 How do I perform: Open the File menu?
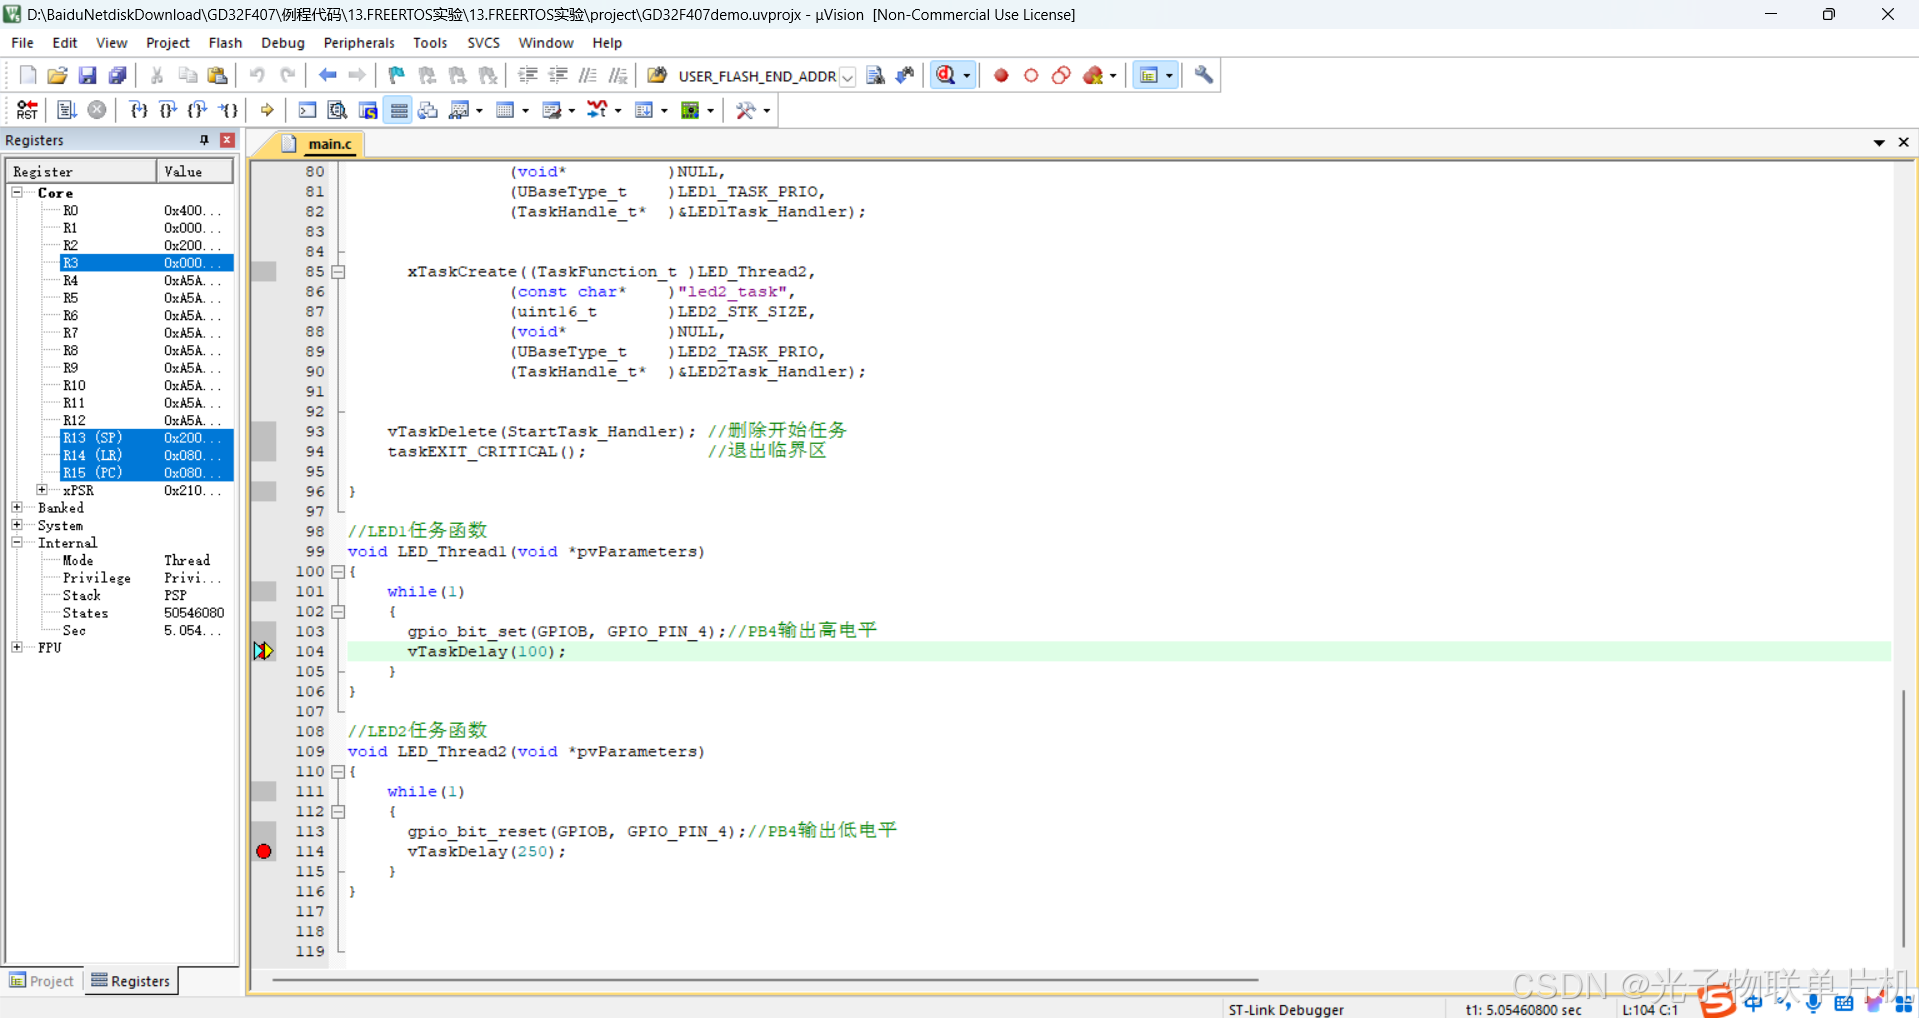22,43
